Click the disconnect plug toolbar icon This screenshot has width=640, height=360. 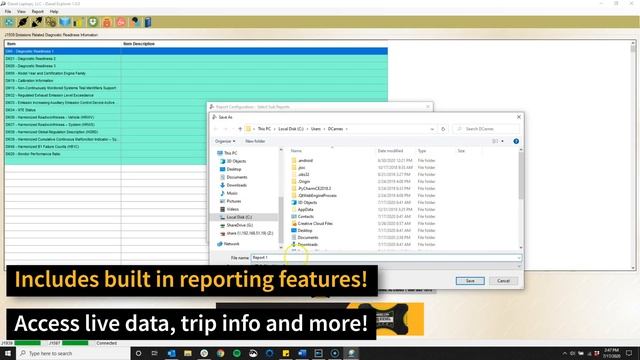point(37,22)
